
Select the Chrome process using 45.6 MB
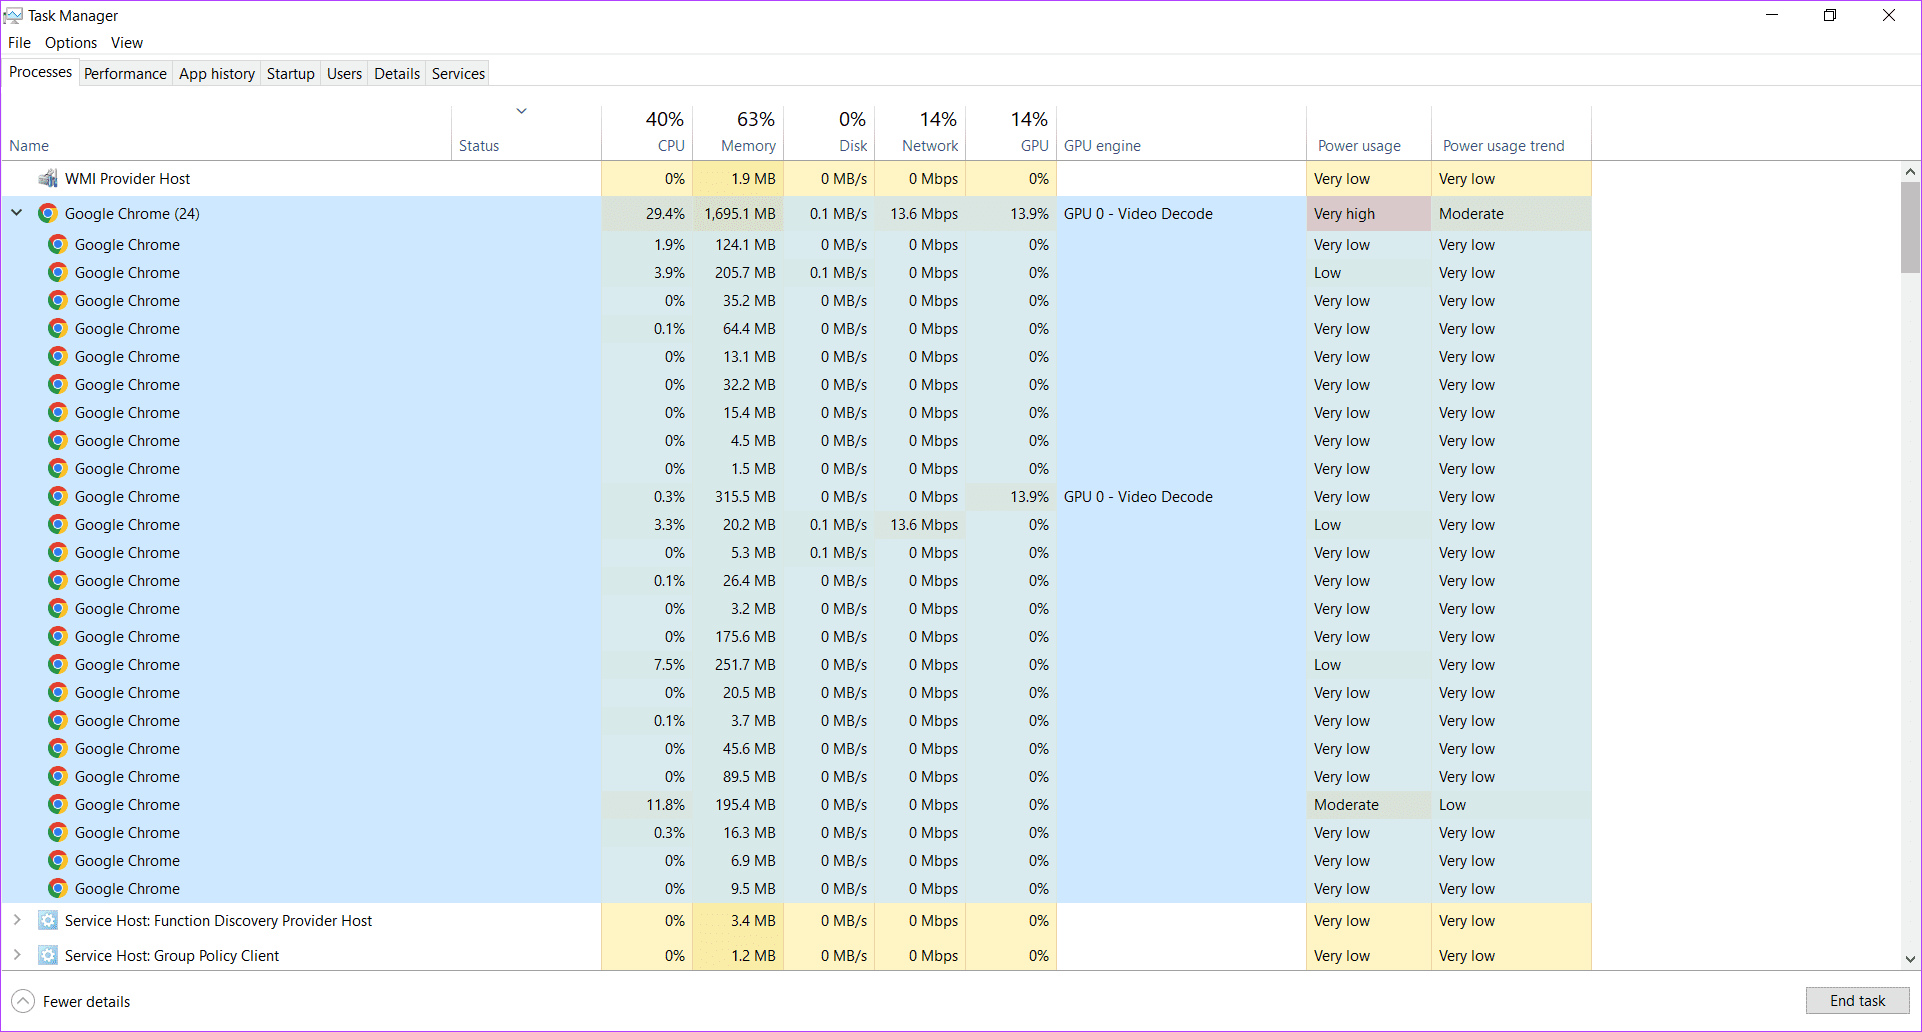tap(796, 748)
